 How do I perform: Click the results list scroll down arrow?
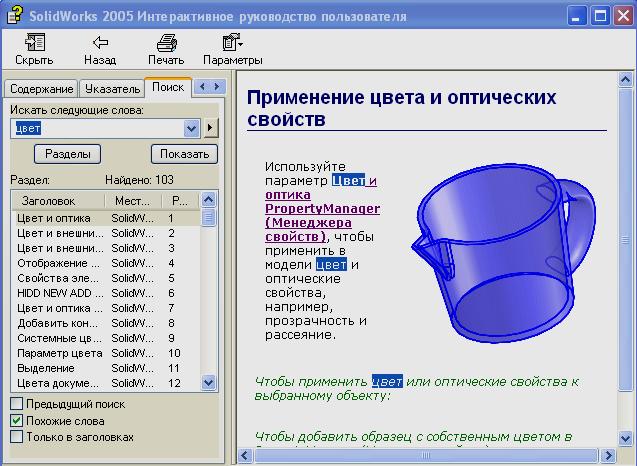pyautogui.click(x=208, y=382)
